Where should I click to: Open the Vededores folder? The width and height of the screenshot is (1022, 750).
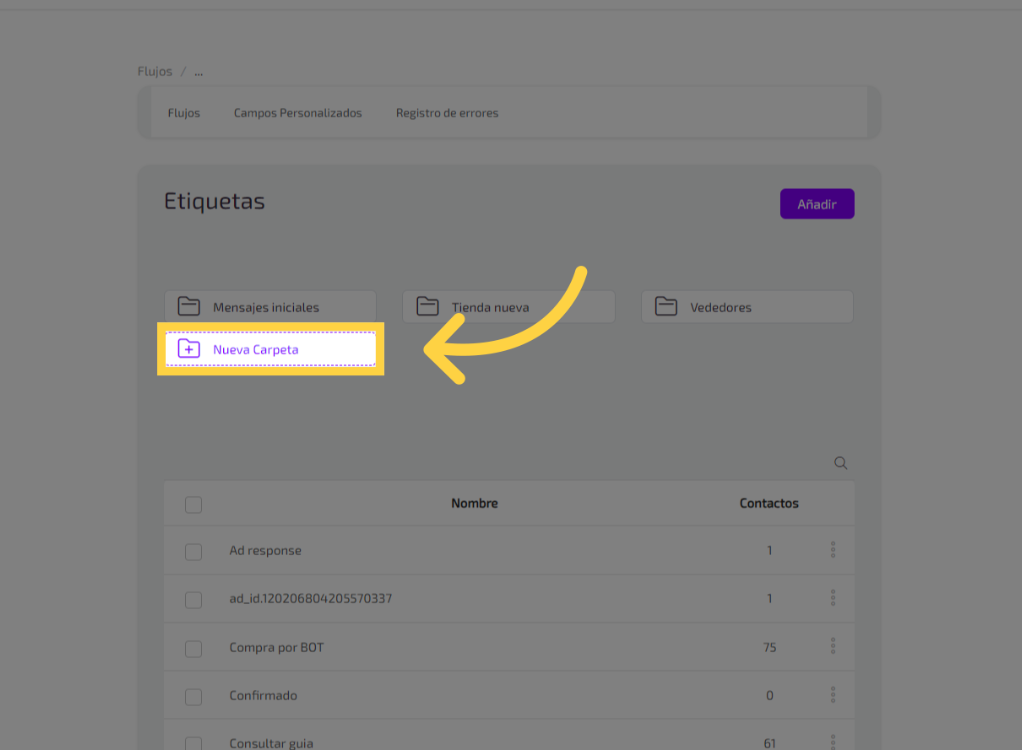click(x=747, y=307)
